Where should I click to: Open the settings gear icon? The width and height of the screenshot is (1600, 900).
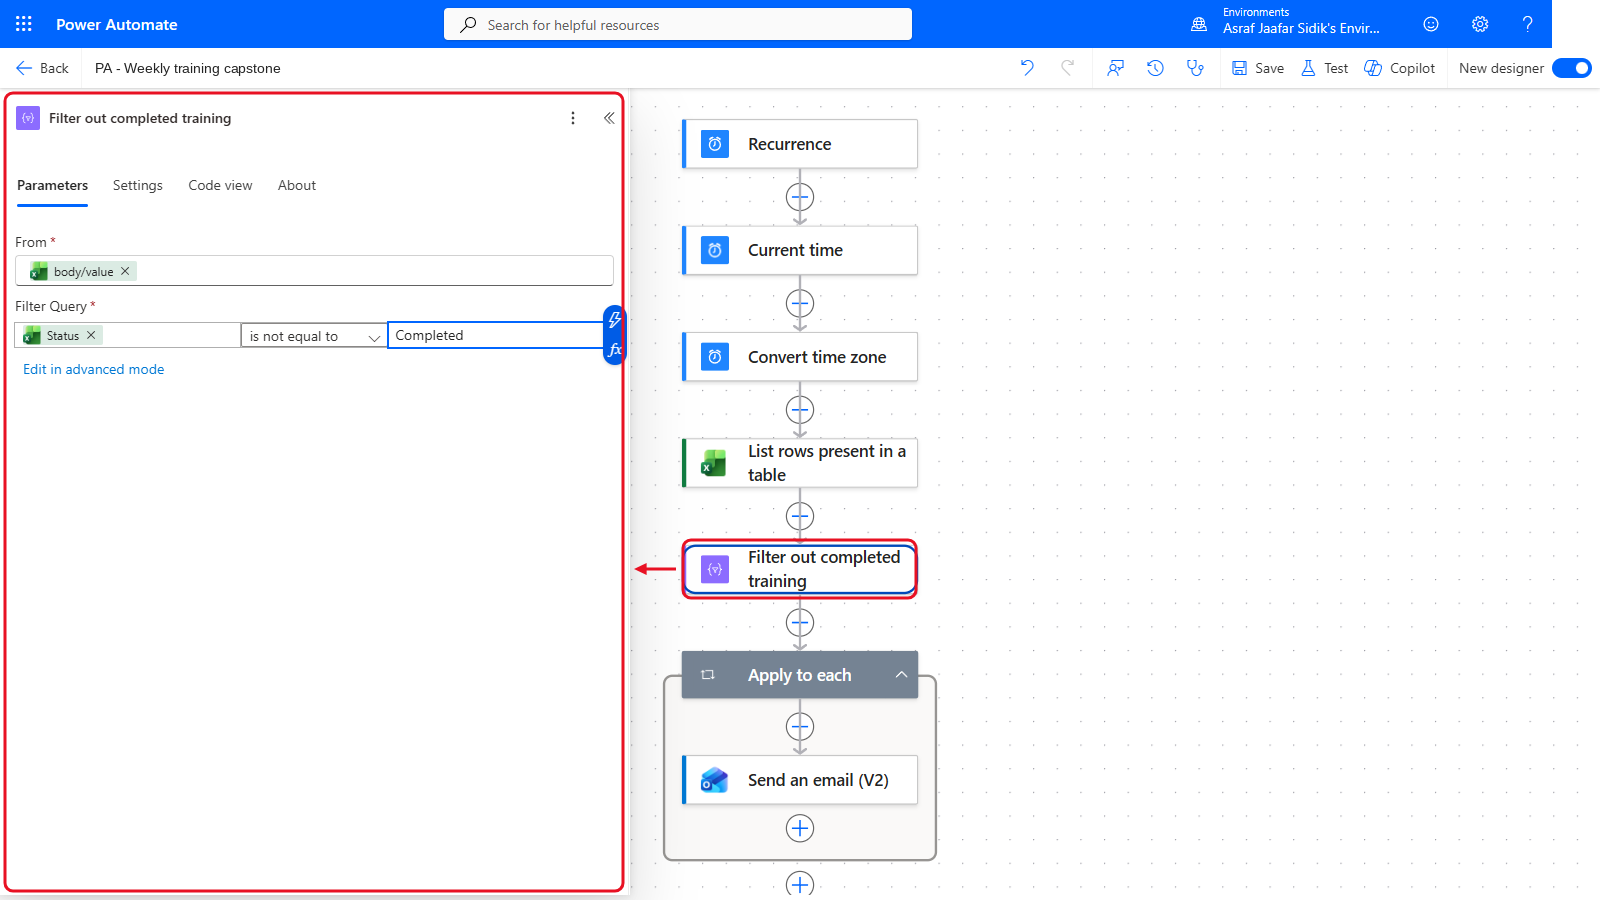(1480, 24)
